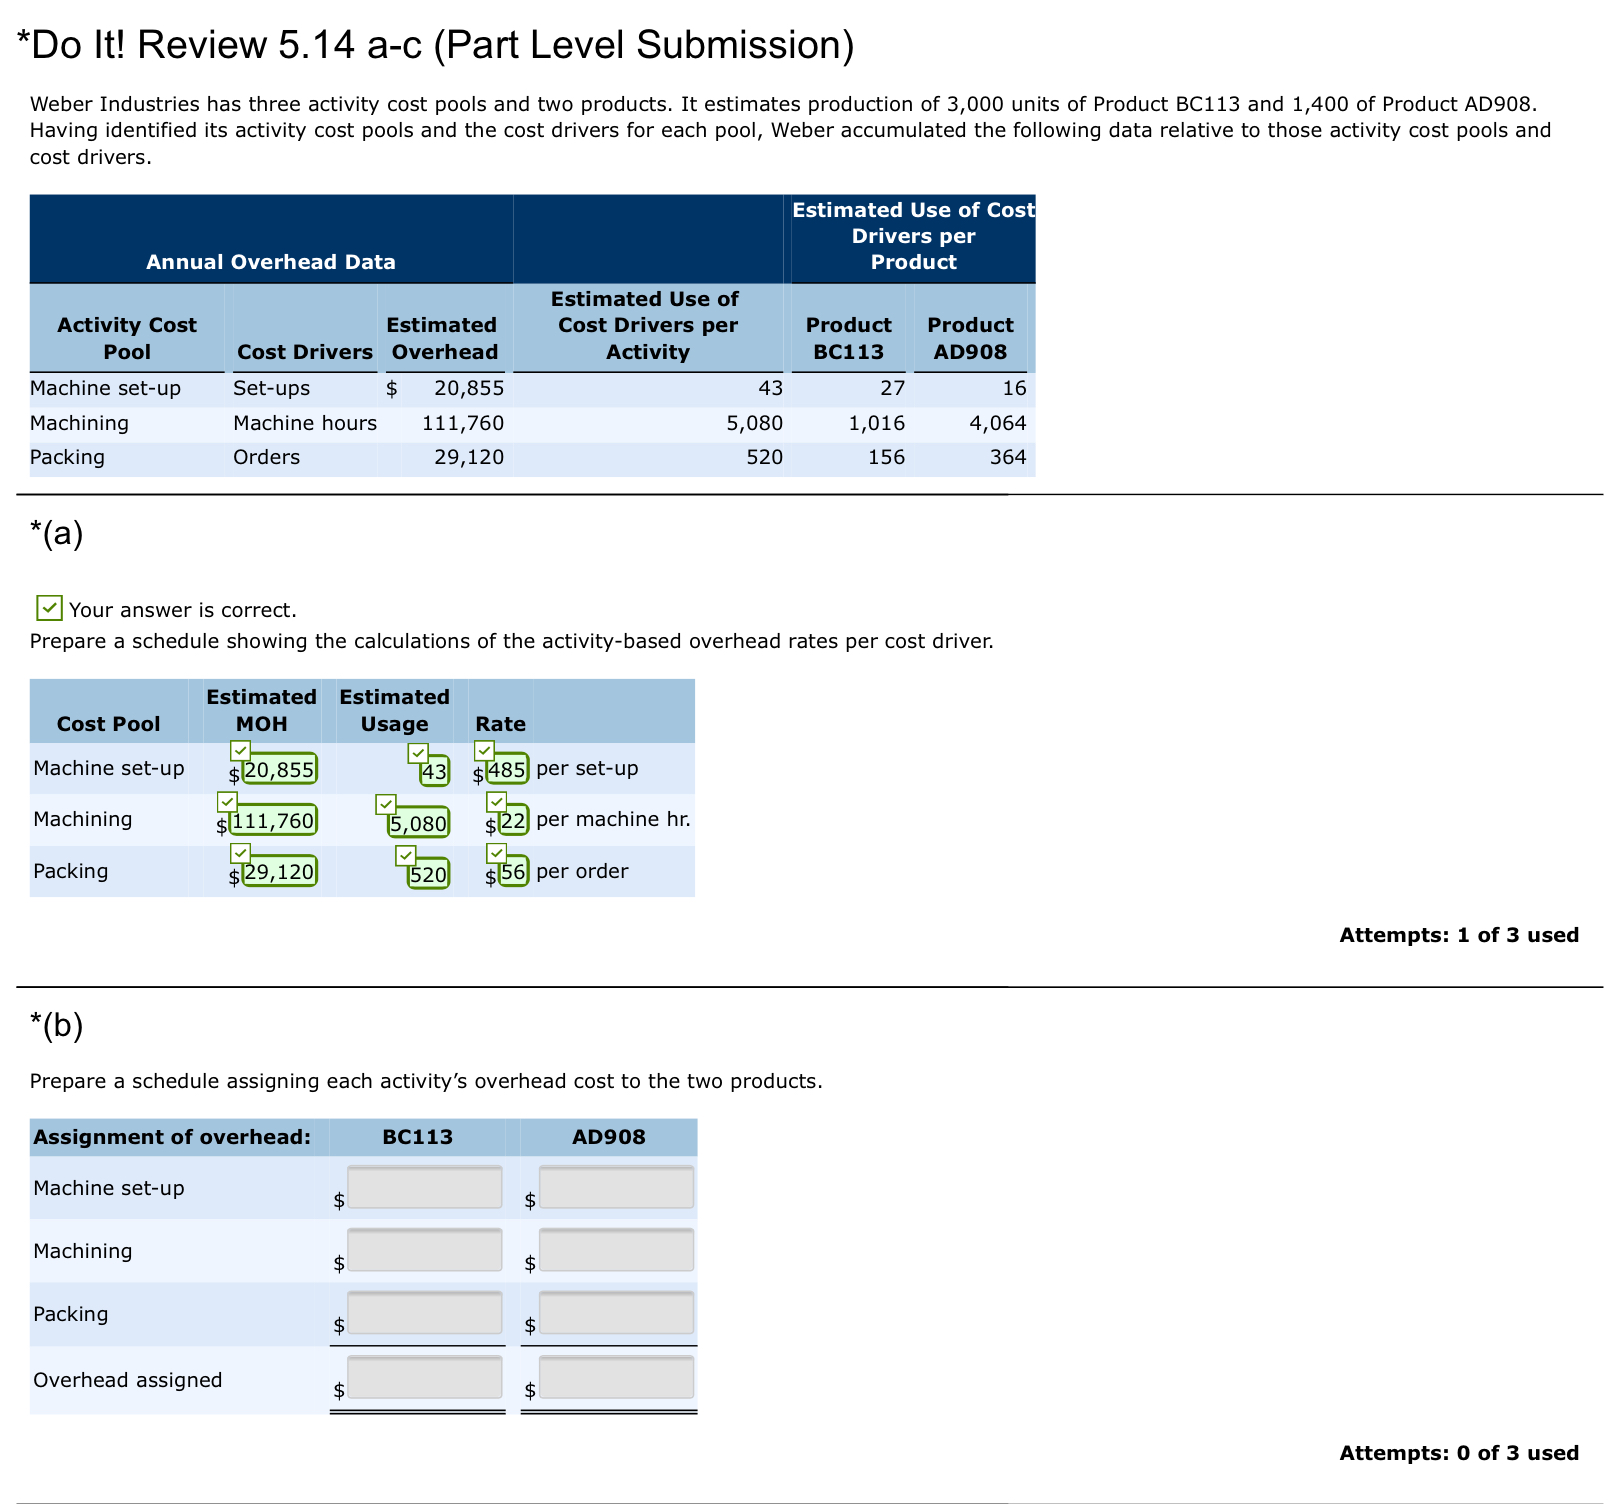Select the 56 per order rate field
The height and width of the screenshot is (1504, 1620).
(x=513, y=872)
